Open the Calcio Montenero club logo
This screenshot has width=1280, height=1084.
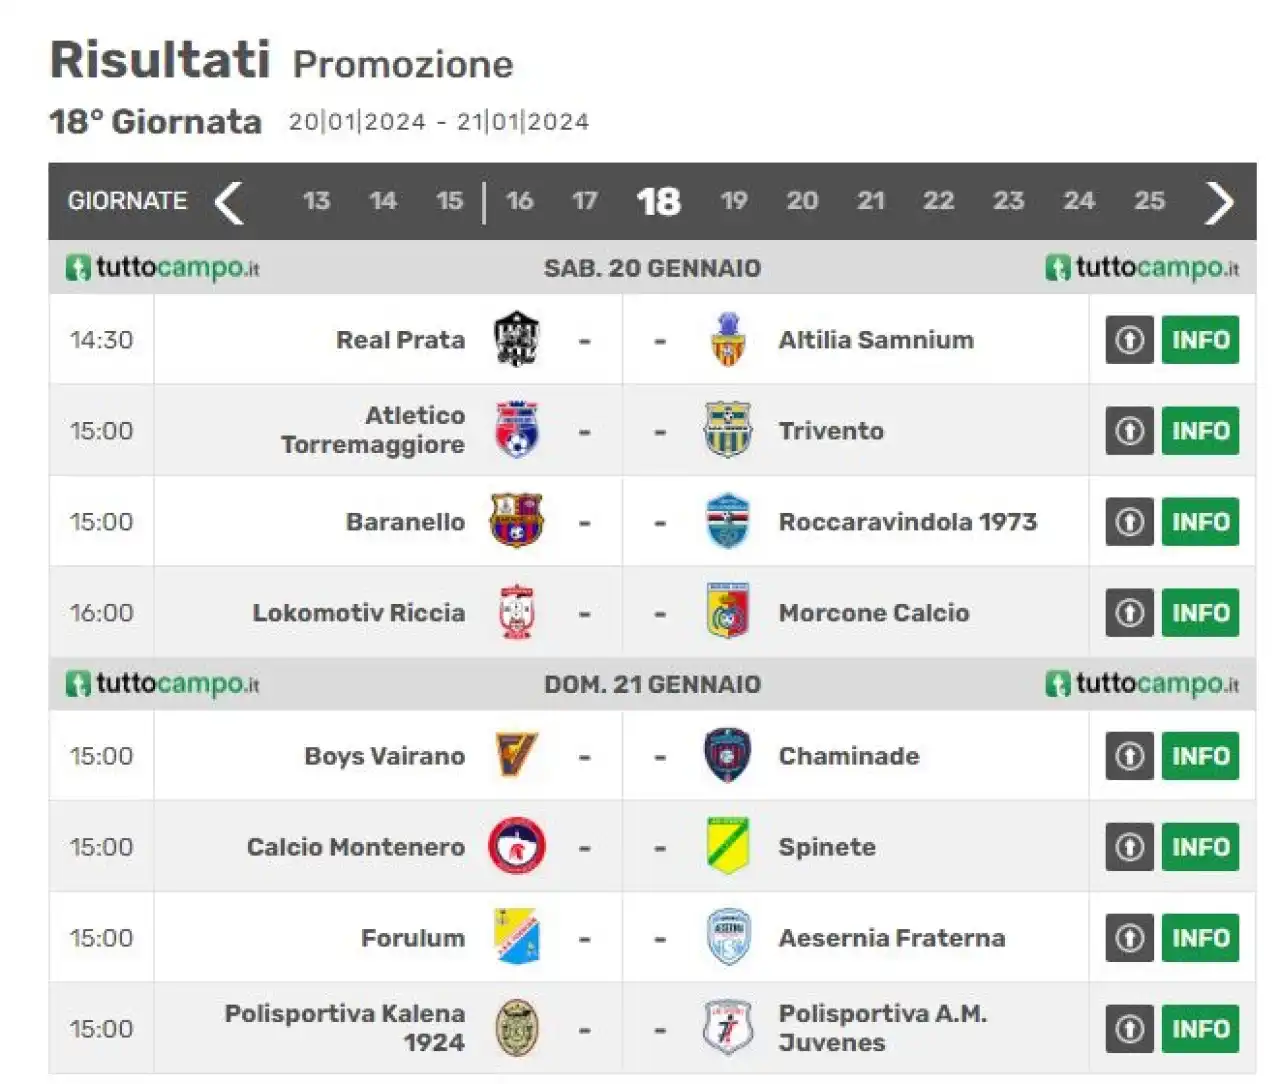click(517, 846)
